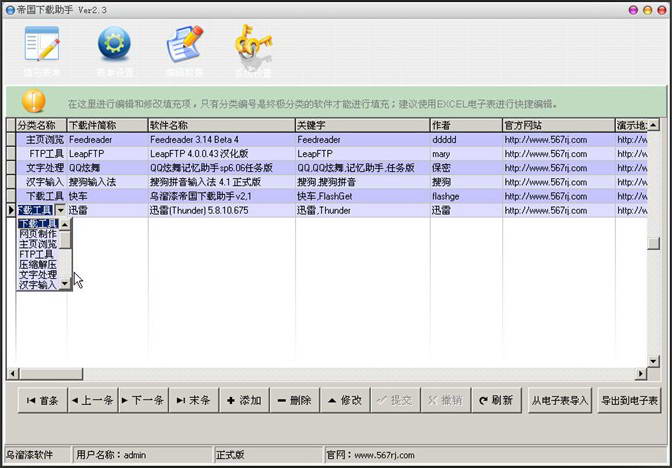Image resolution: width=672 pixels, height=468 pixels.
Task: Select the row marker beside 快车 row
Action: tap(11, 196)
